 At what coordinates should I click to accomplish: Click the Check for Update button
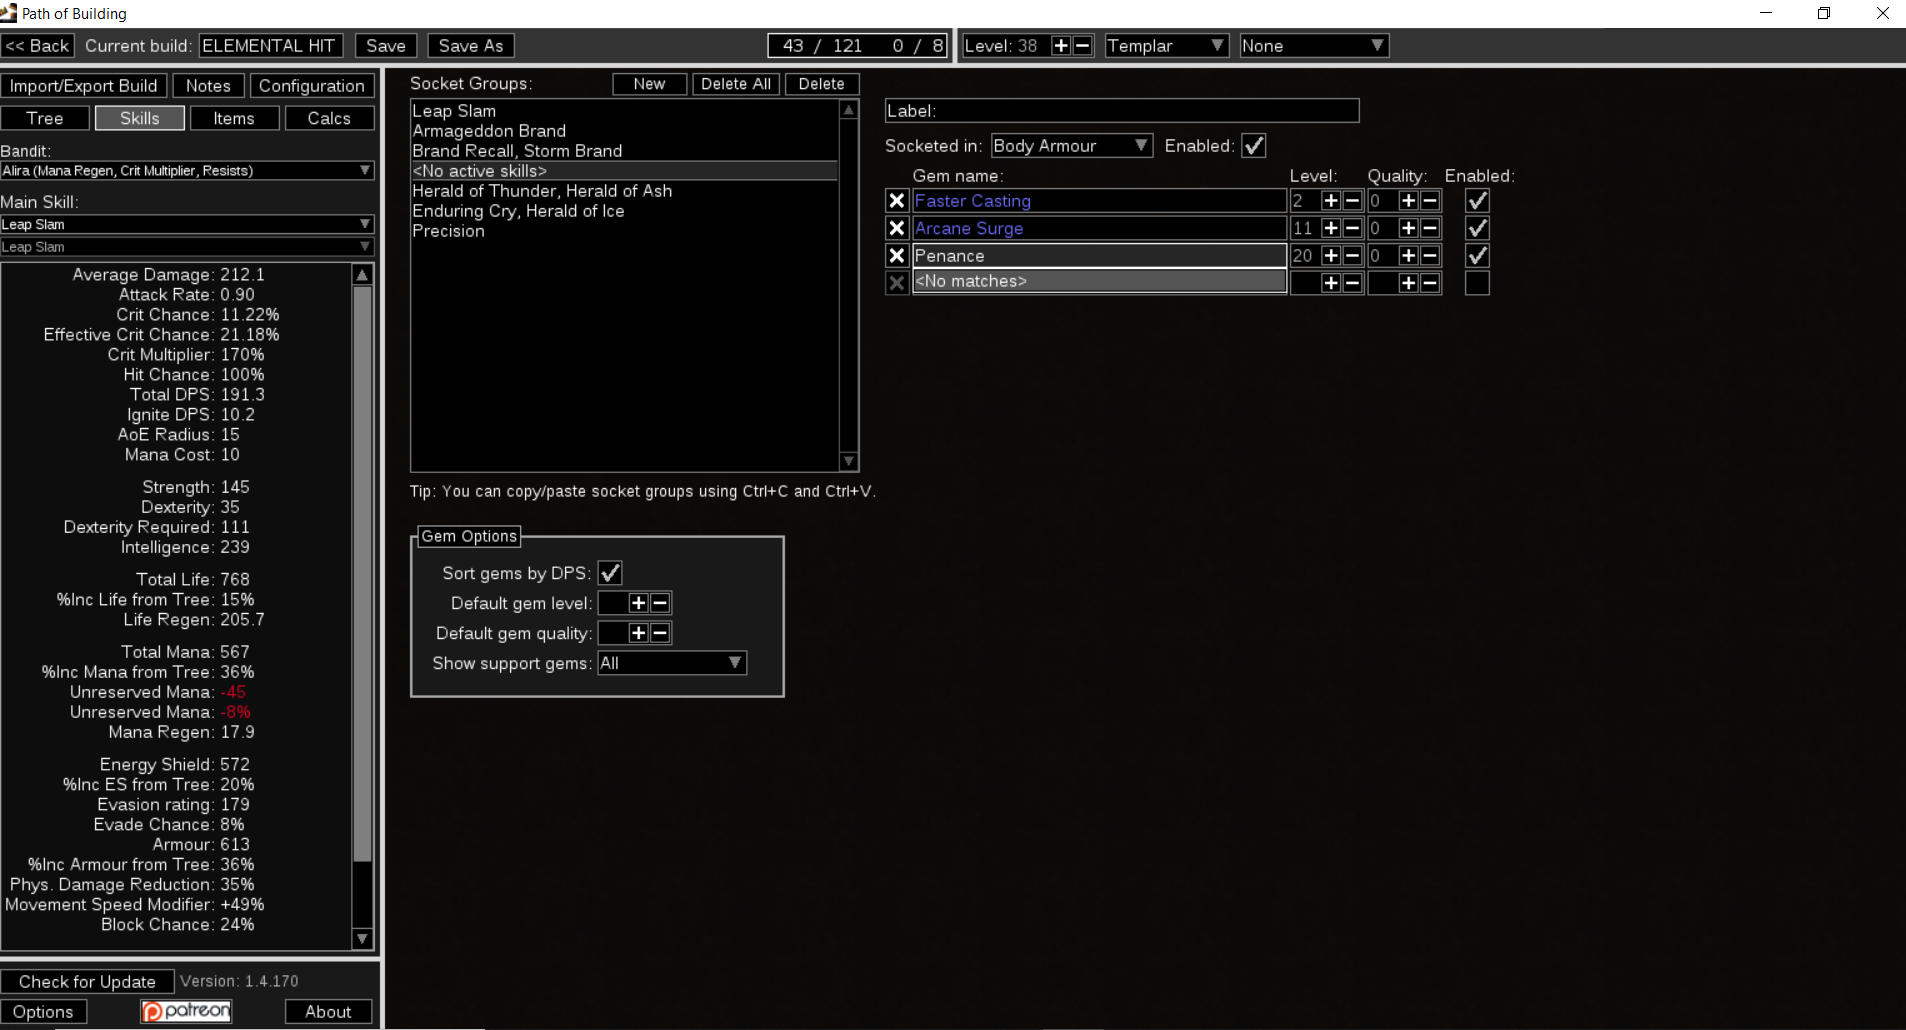tap(88, 981)
